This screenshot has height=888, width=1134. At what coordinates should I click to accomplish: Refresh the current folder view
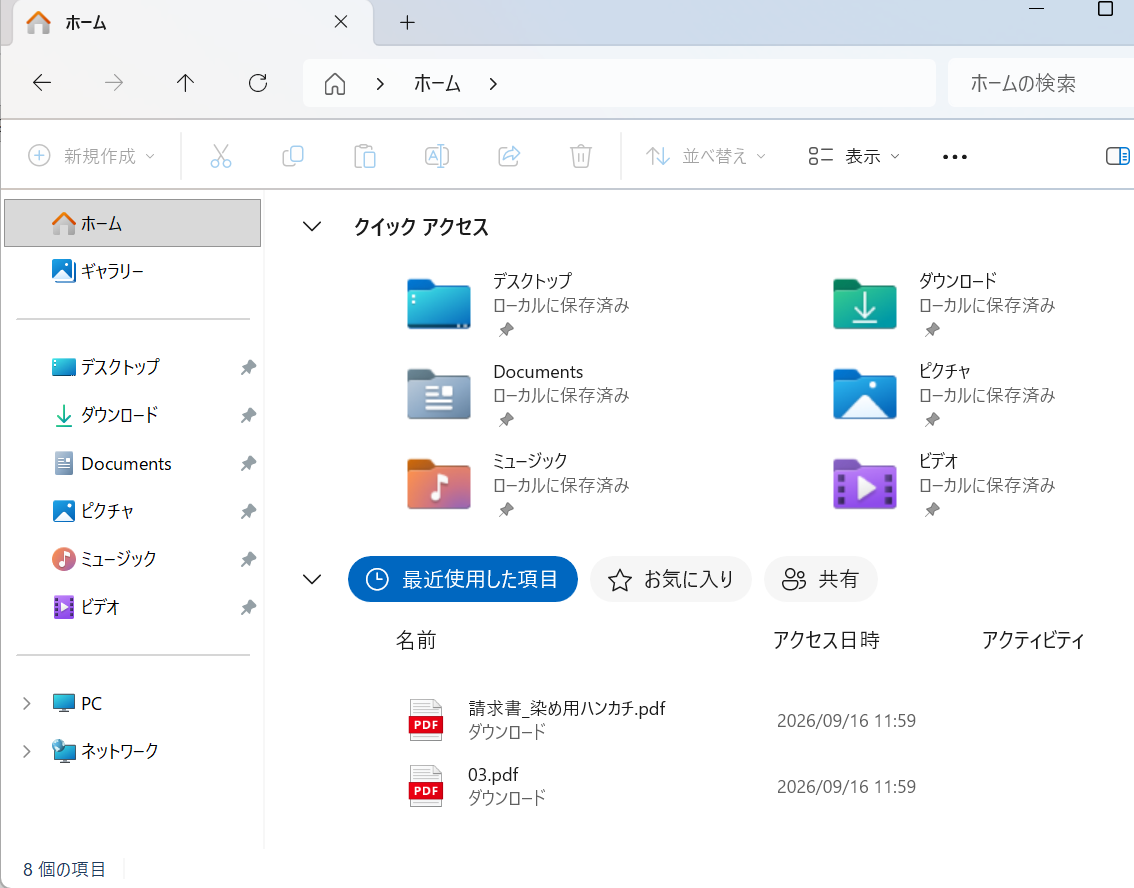(x=258, y=83)
